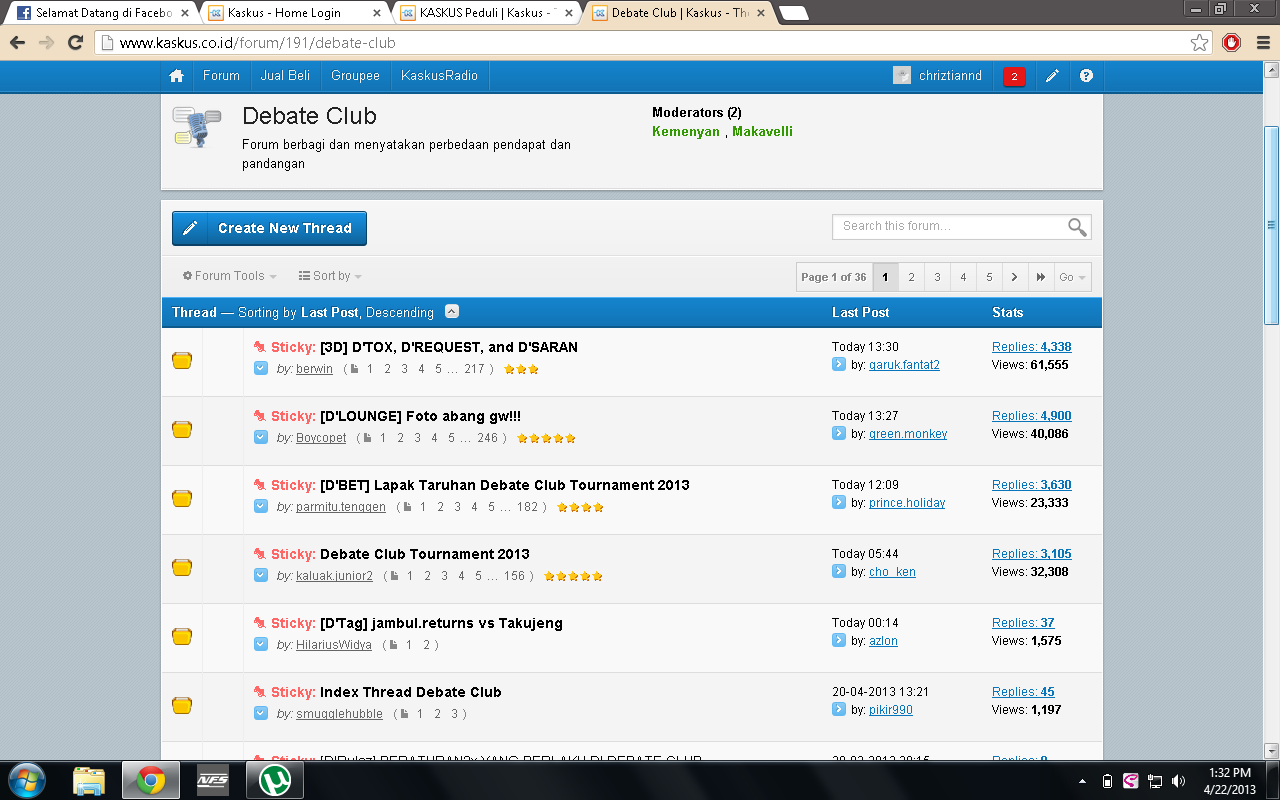Open Replies: 4,338 link

[1031, 347]
